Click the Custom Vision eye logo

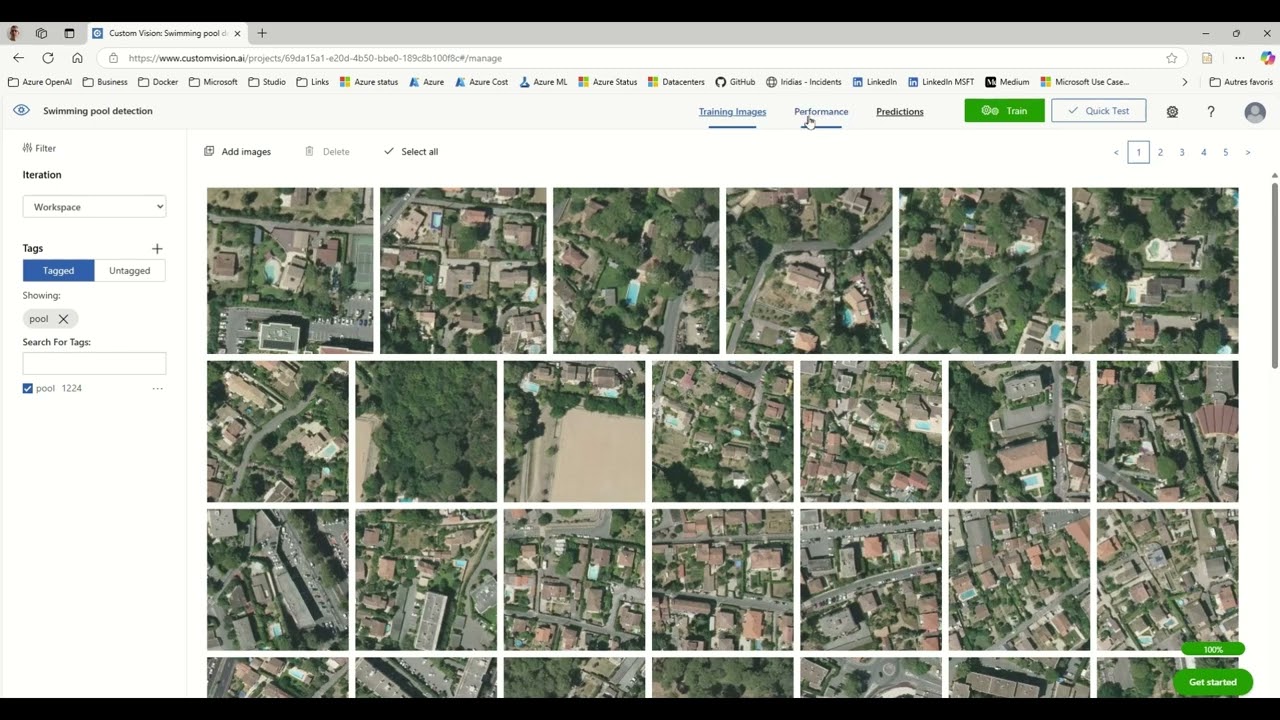(x=21, y=111)
